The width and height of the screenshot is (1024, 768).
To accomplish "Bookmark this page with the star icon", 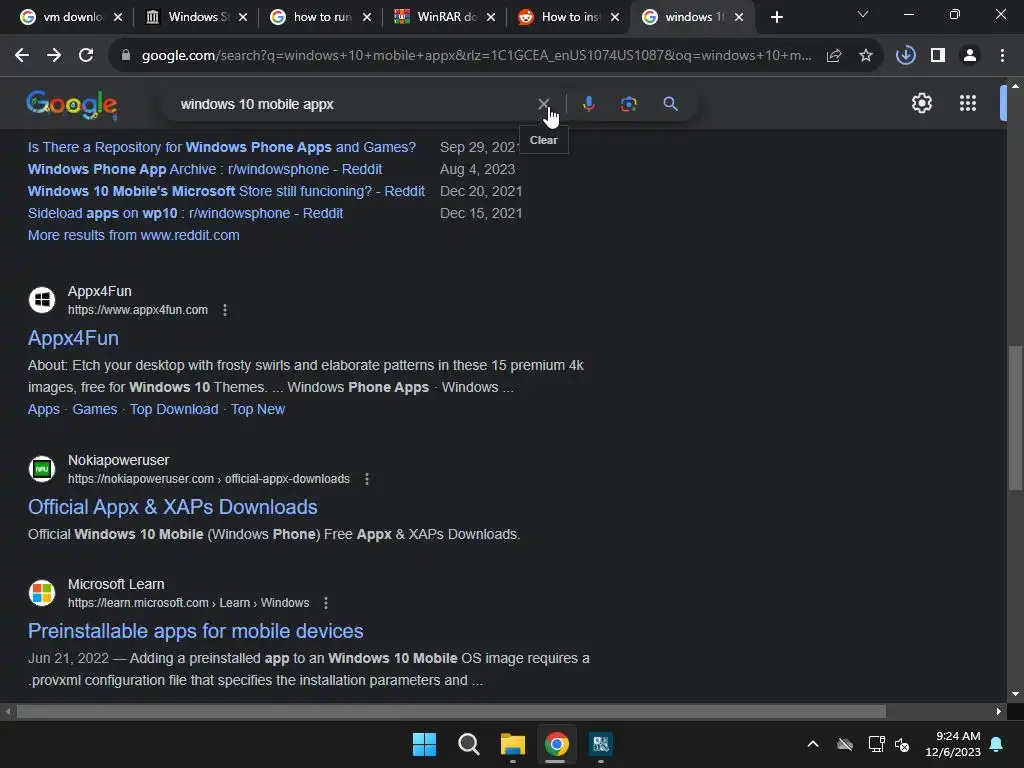I will 866,56.
